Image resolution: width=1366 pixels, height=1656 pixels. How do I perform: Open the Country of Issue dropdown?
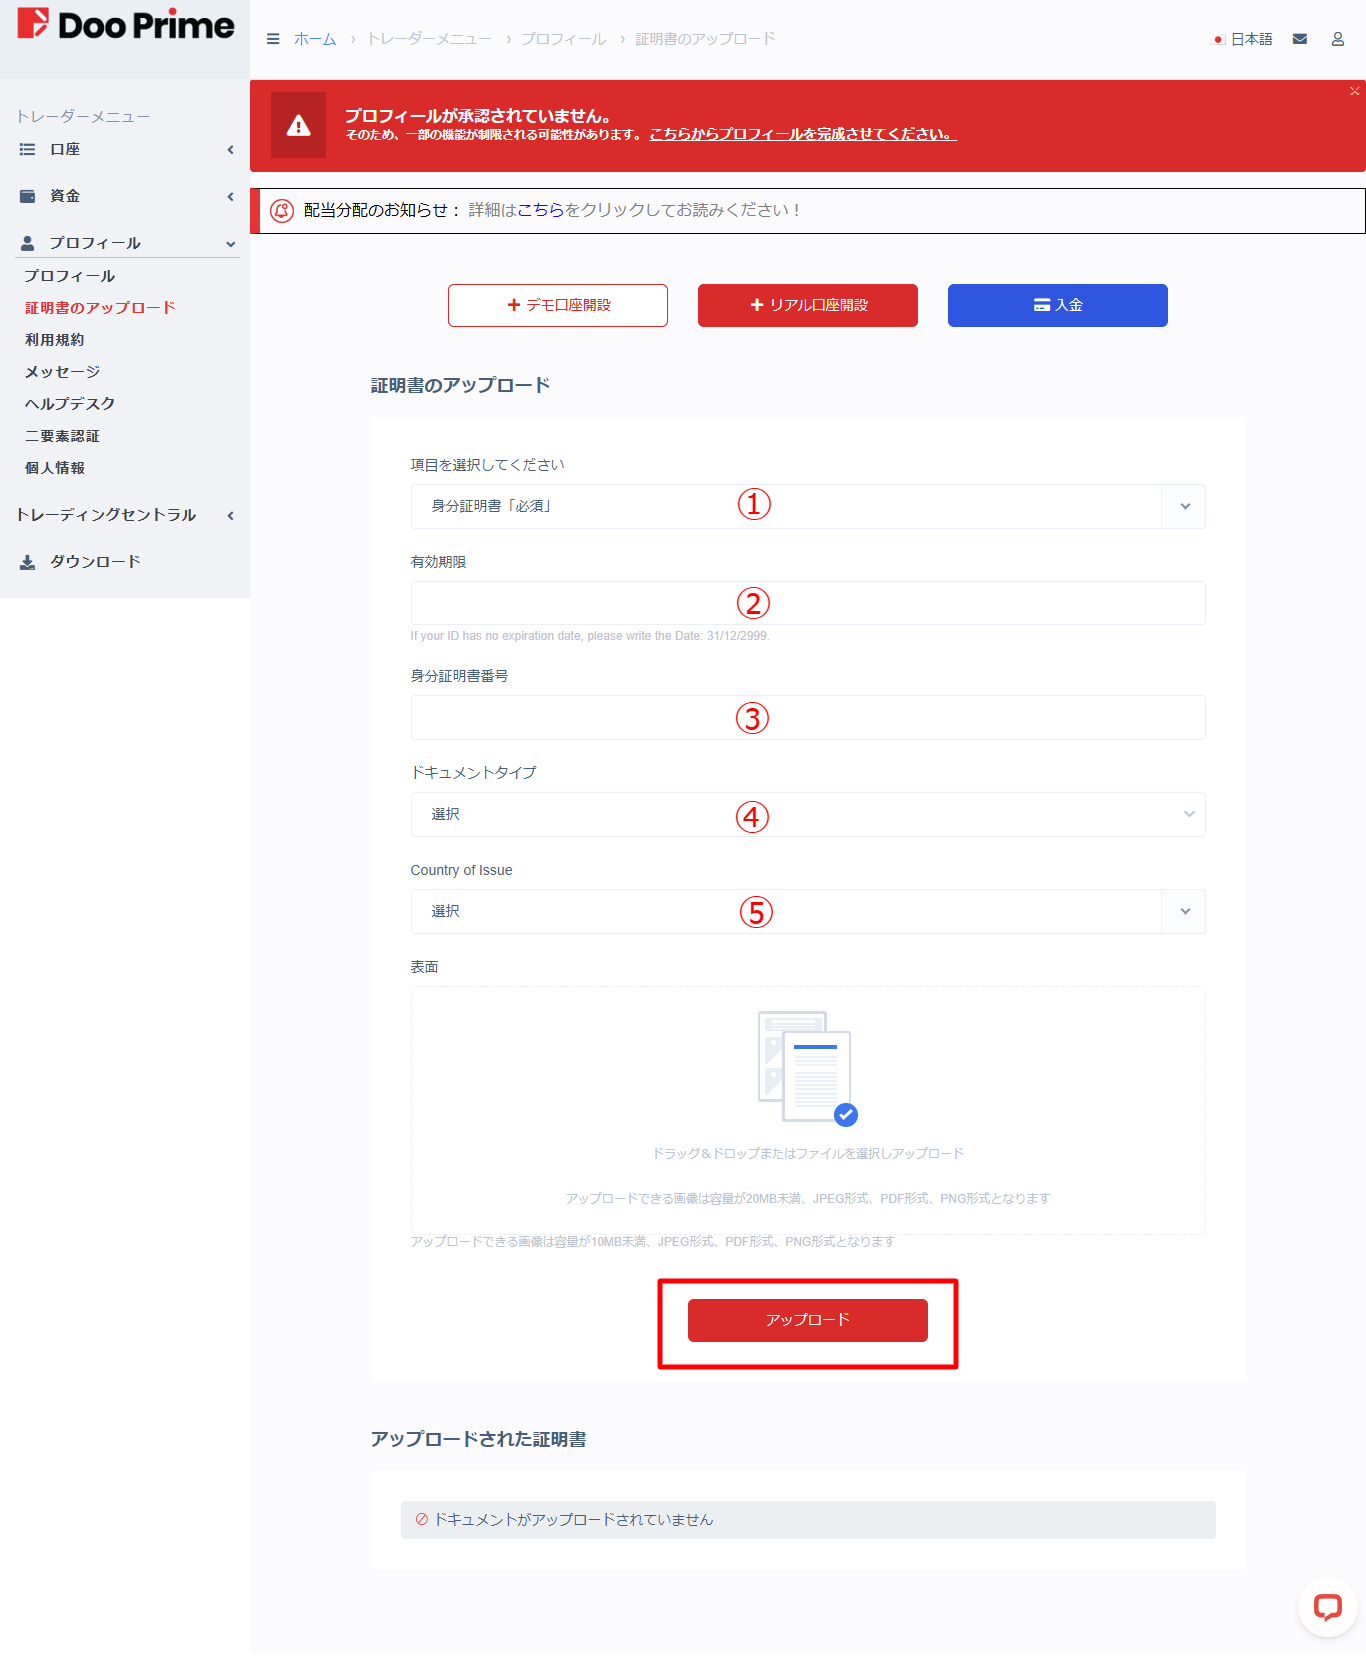point(807,911)
